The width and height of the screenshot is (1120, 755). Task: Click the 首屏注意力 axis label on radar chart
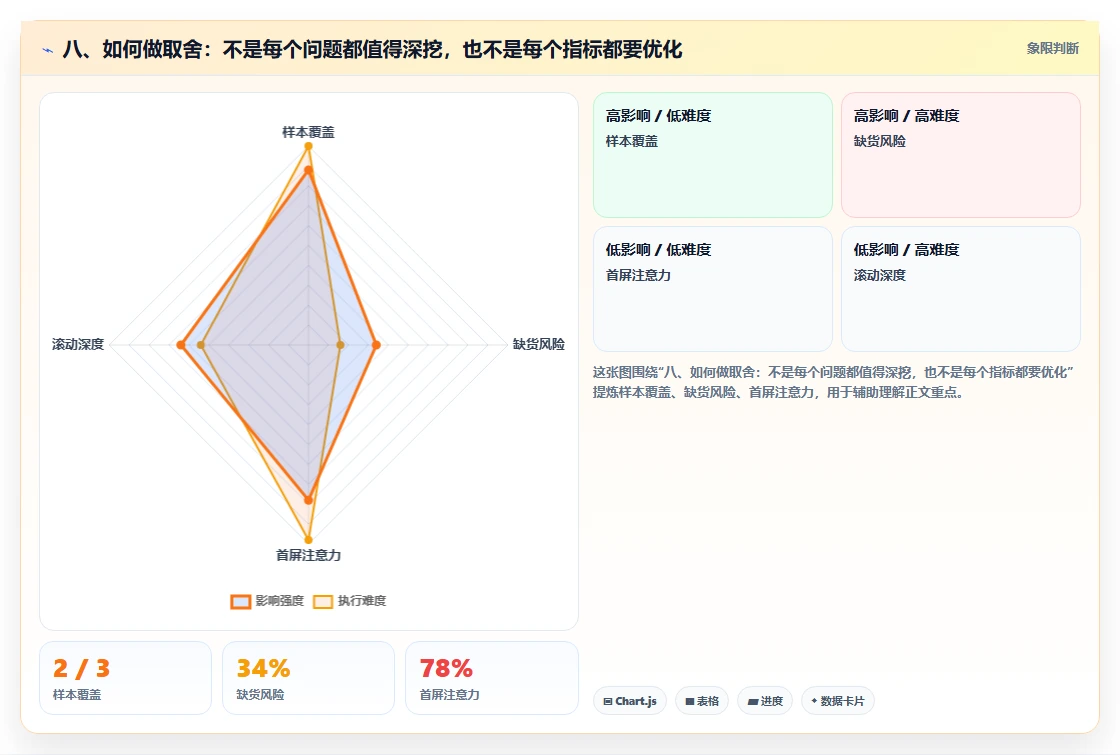(309, 555)
